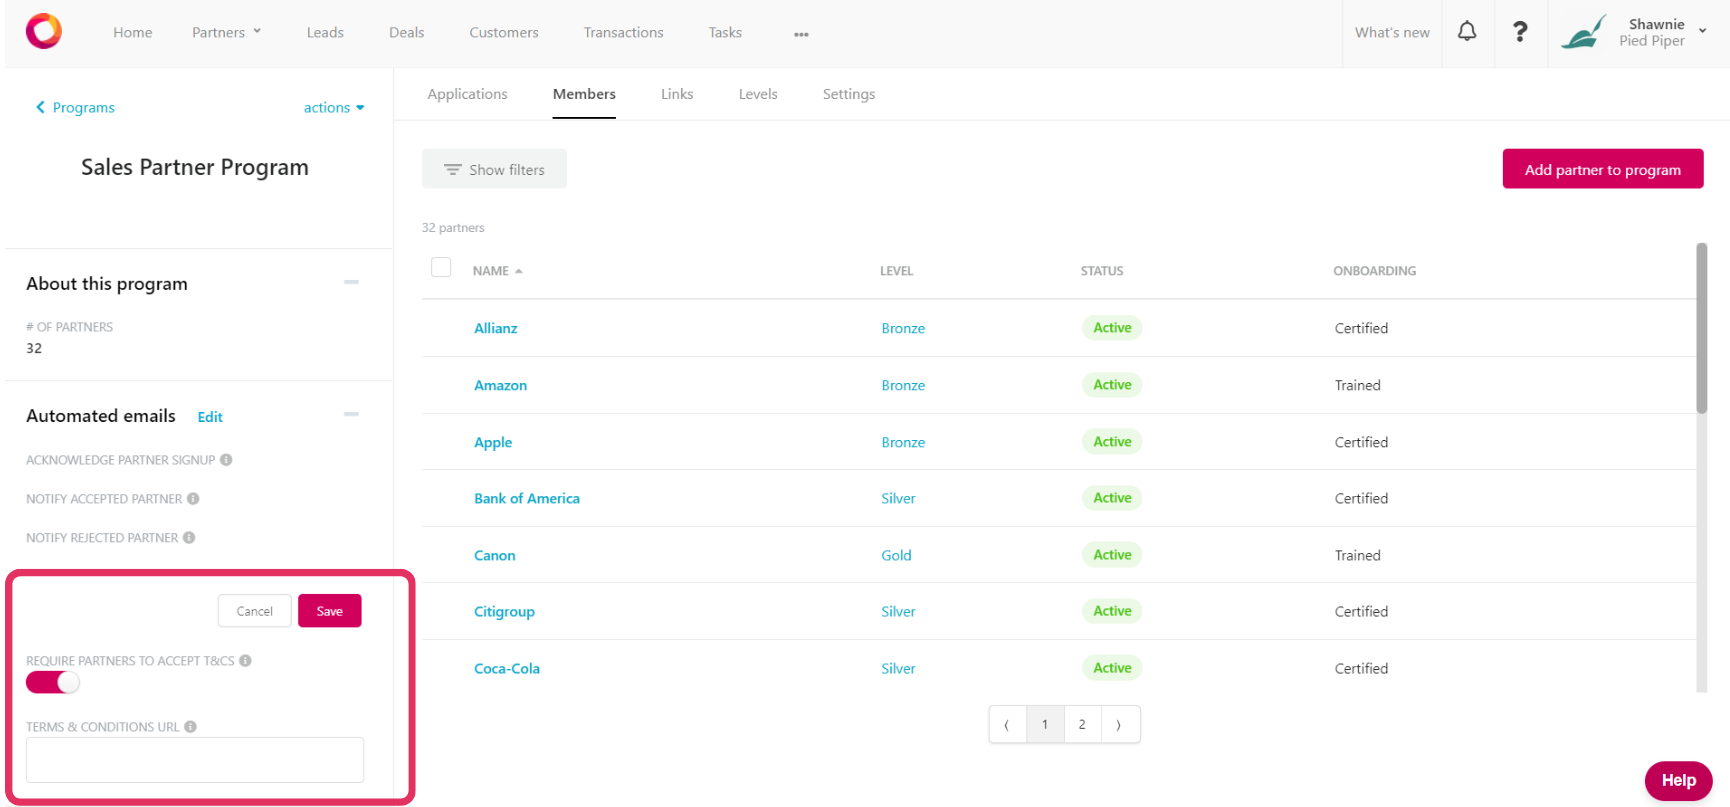The image size is (1730, 807).
Task: Open the Apple partner
Action: (493, 442)
